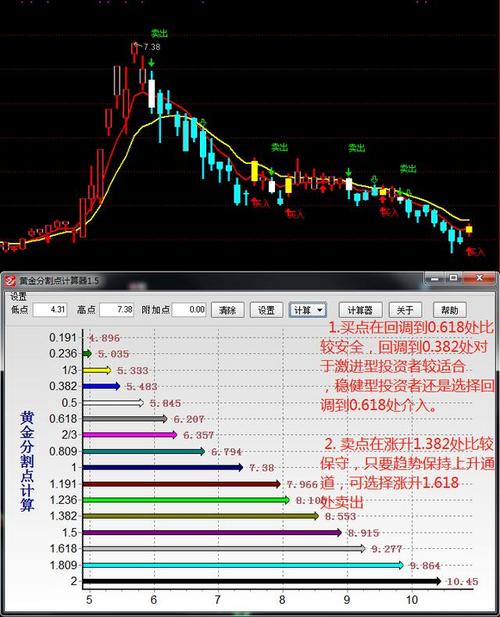Image resolution: width=500 pixels, height=617 pixels.
Task: Maximize the golden ratio calculator window
Action: coord(453,278)
